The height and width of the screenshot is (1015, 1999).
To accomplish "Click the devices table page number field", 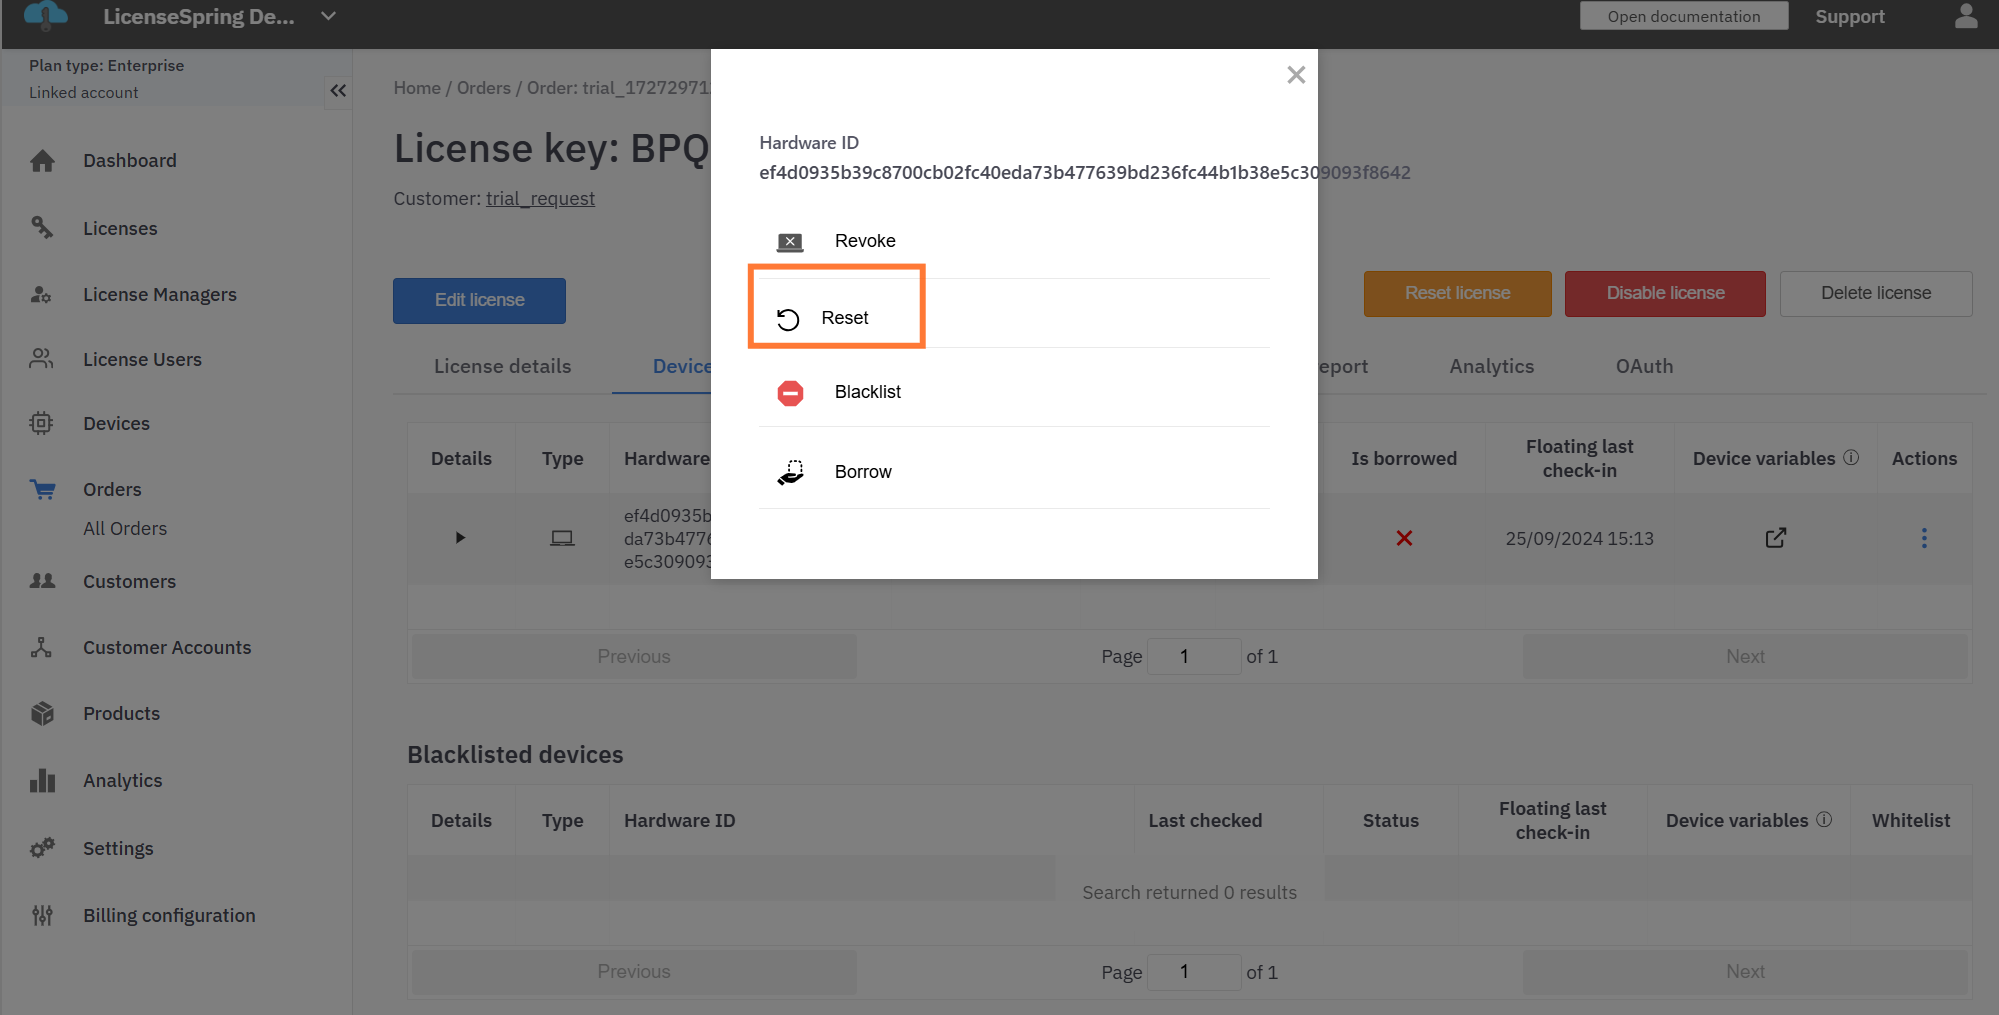I will (1193, 657).
